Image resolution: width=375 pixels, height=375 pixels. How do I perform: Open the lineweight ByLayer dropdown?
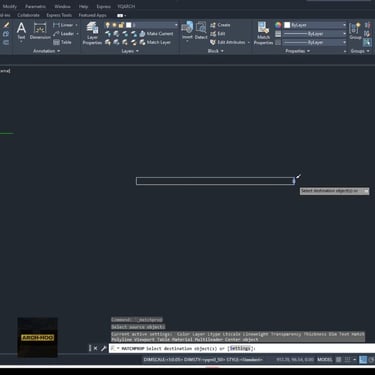pos(315,34)
